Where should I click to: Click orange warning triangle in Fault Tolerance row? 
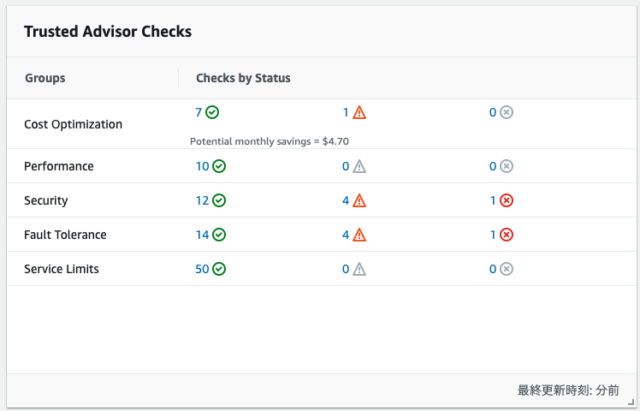click(359, 235)
